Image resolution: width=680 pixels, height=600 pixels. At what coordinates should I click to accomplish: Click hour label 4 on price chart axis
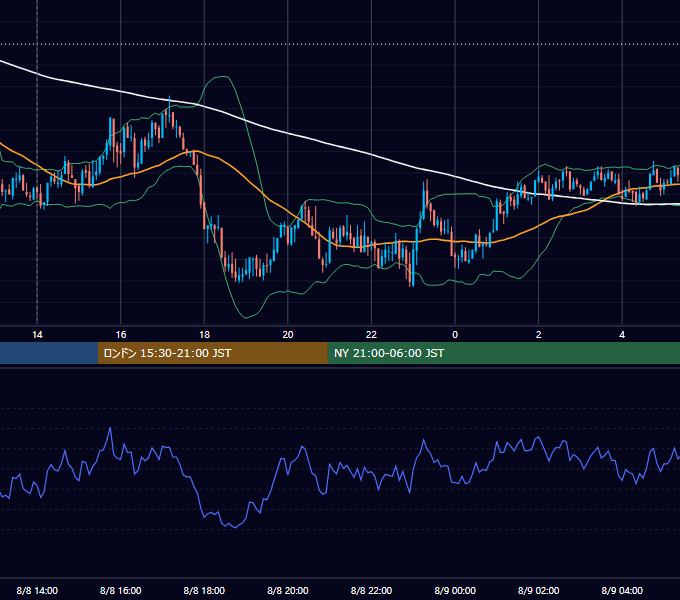pos(622,335)
